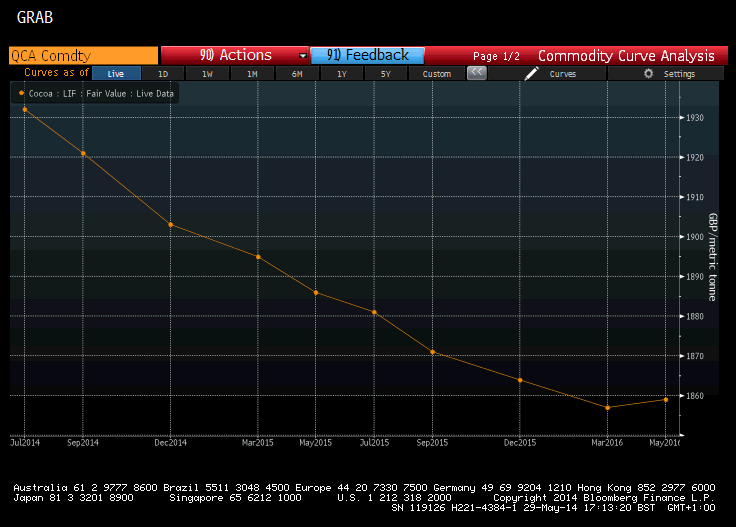Click the 1870 y-axis label

coord(695,356)
